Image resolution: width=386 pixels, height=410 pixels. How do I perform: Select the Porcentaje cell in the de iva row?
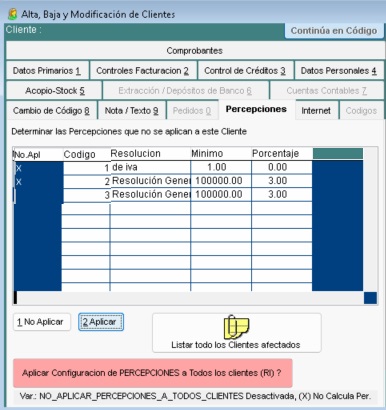(x=282, y=167)
